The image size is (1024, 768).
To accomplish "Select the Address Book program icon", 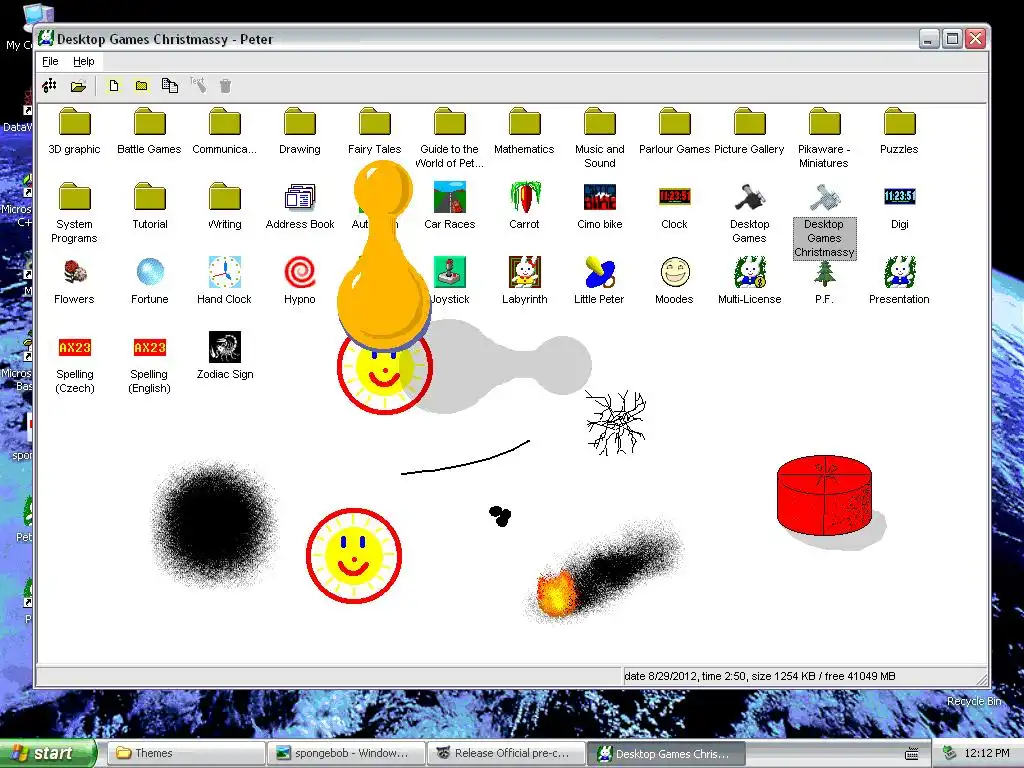I will [x=300, y=197].
